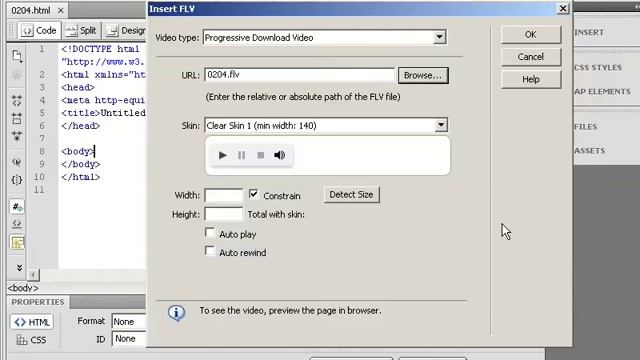Screen dimensions: 640x360
Task: Switch to Split view
Action: click(x=81, y=31)
